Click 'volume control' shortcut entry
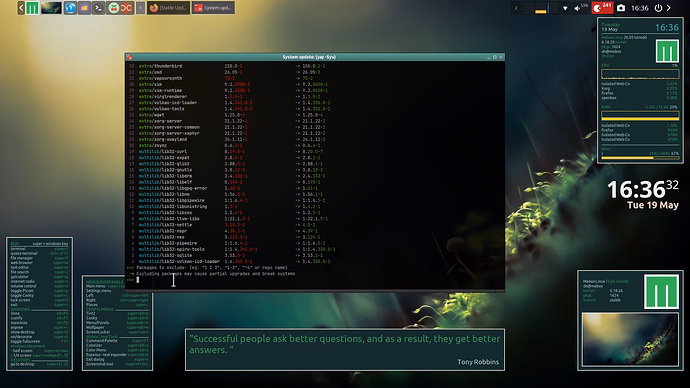The image size is (690, 388). tap(23, 286)
